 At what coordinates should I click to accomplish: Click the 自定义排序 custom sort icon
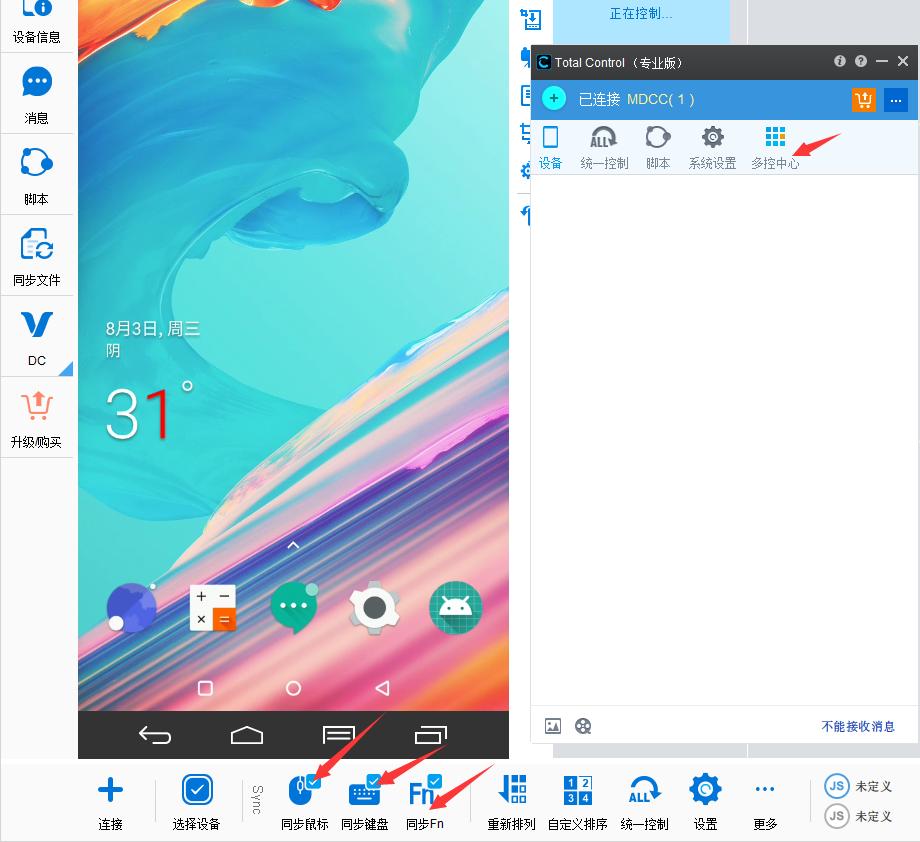coord(577,801)
